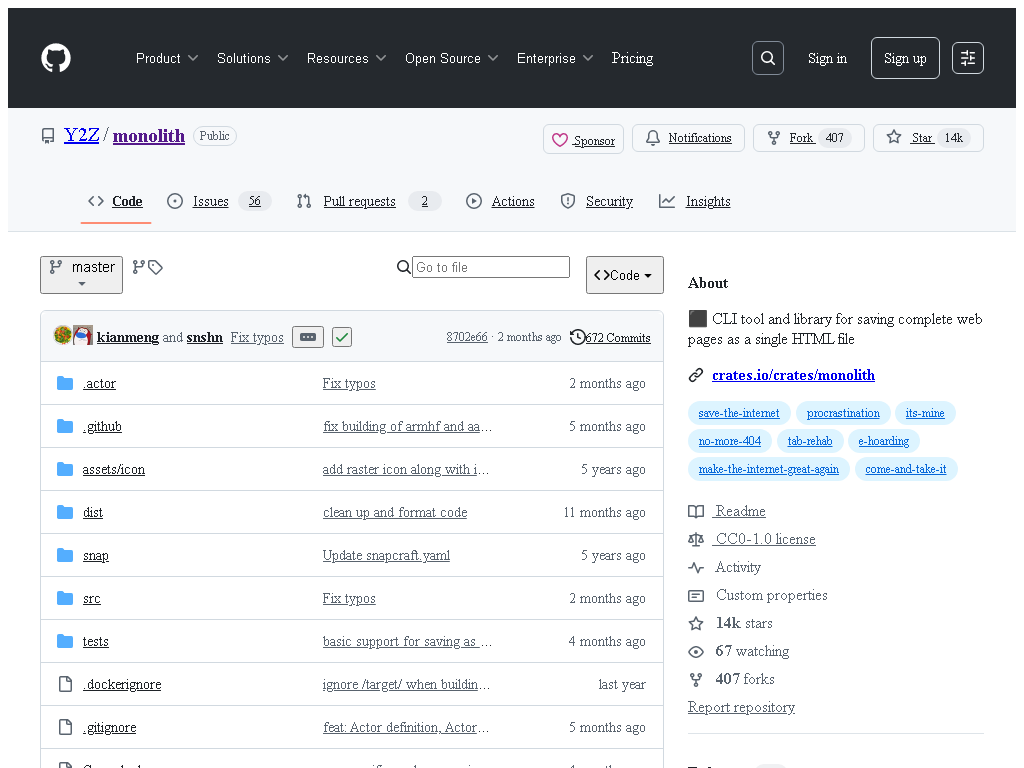View tags via the tag icon

(155, 267)
